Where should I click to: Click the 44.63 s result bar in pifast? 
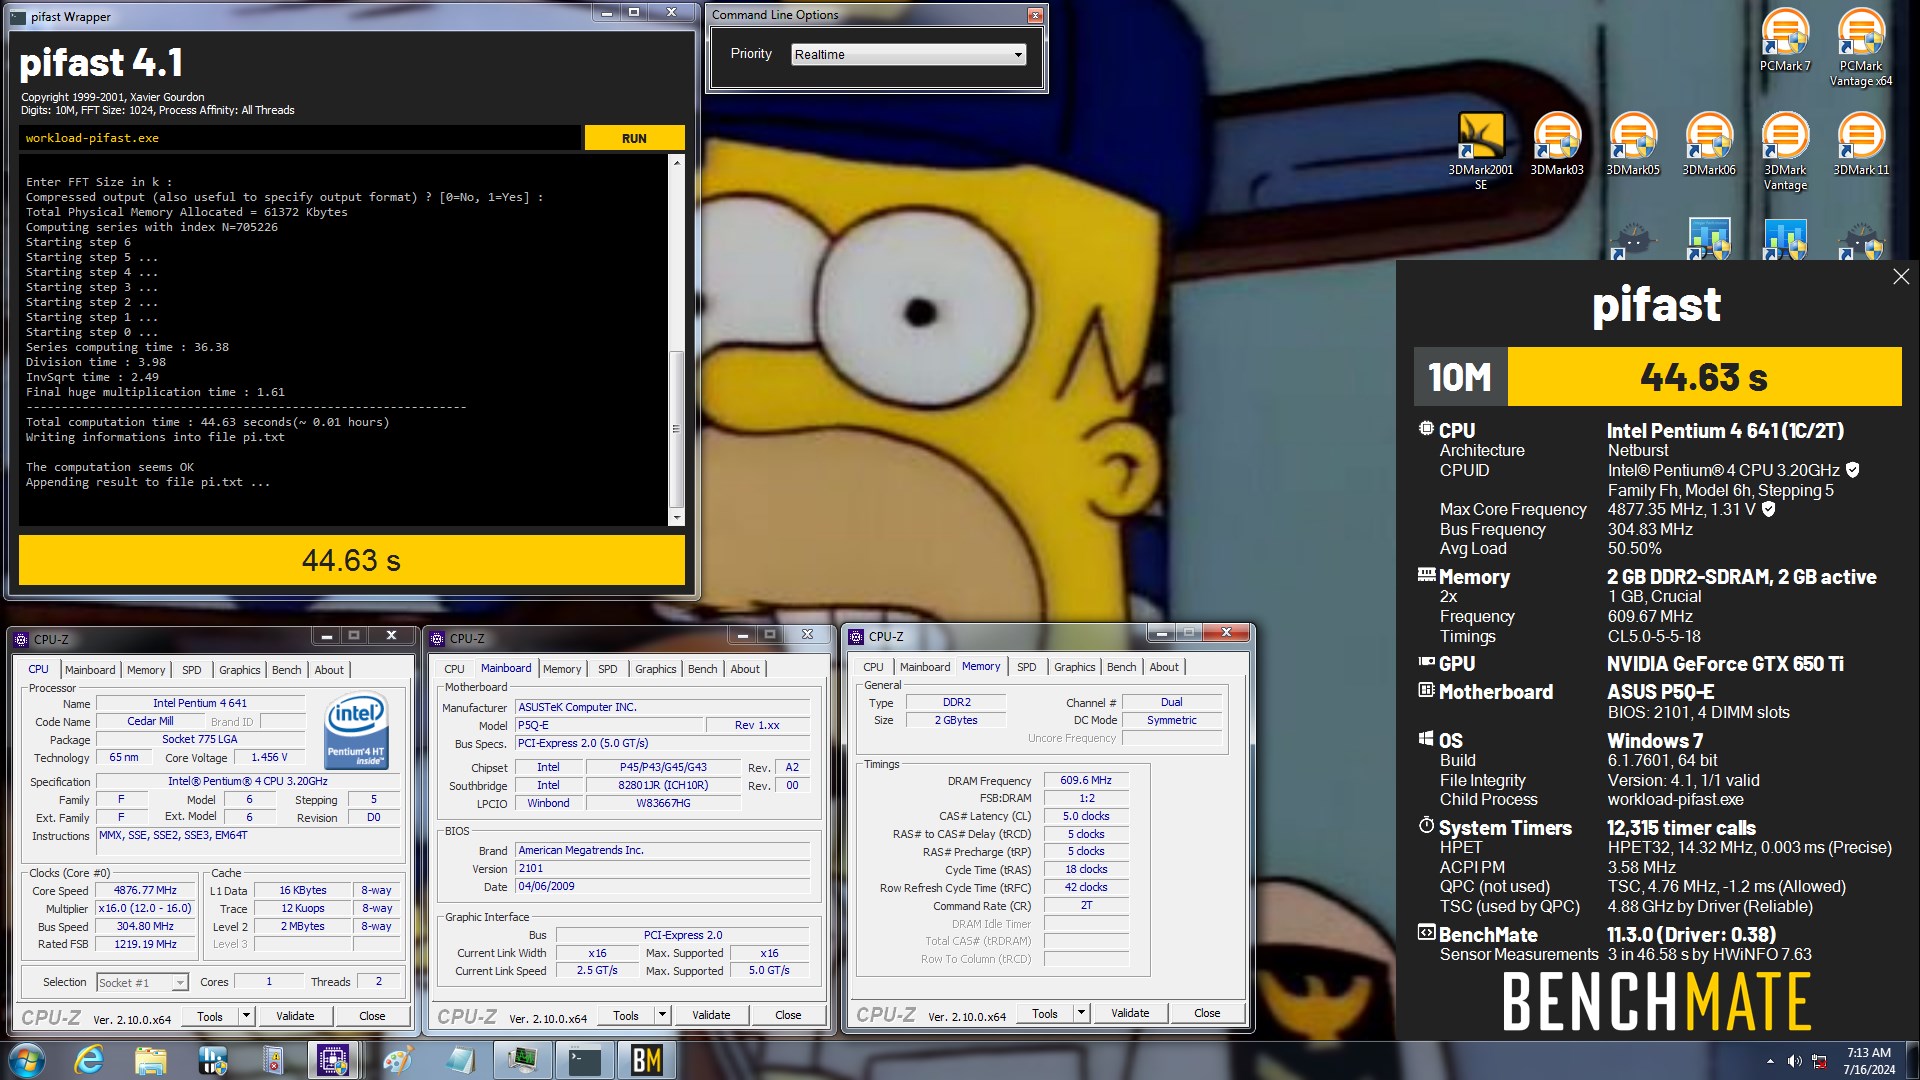pyautogui.click(x=351, y=560)
